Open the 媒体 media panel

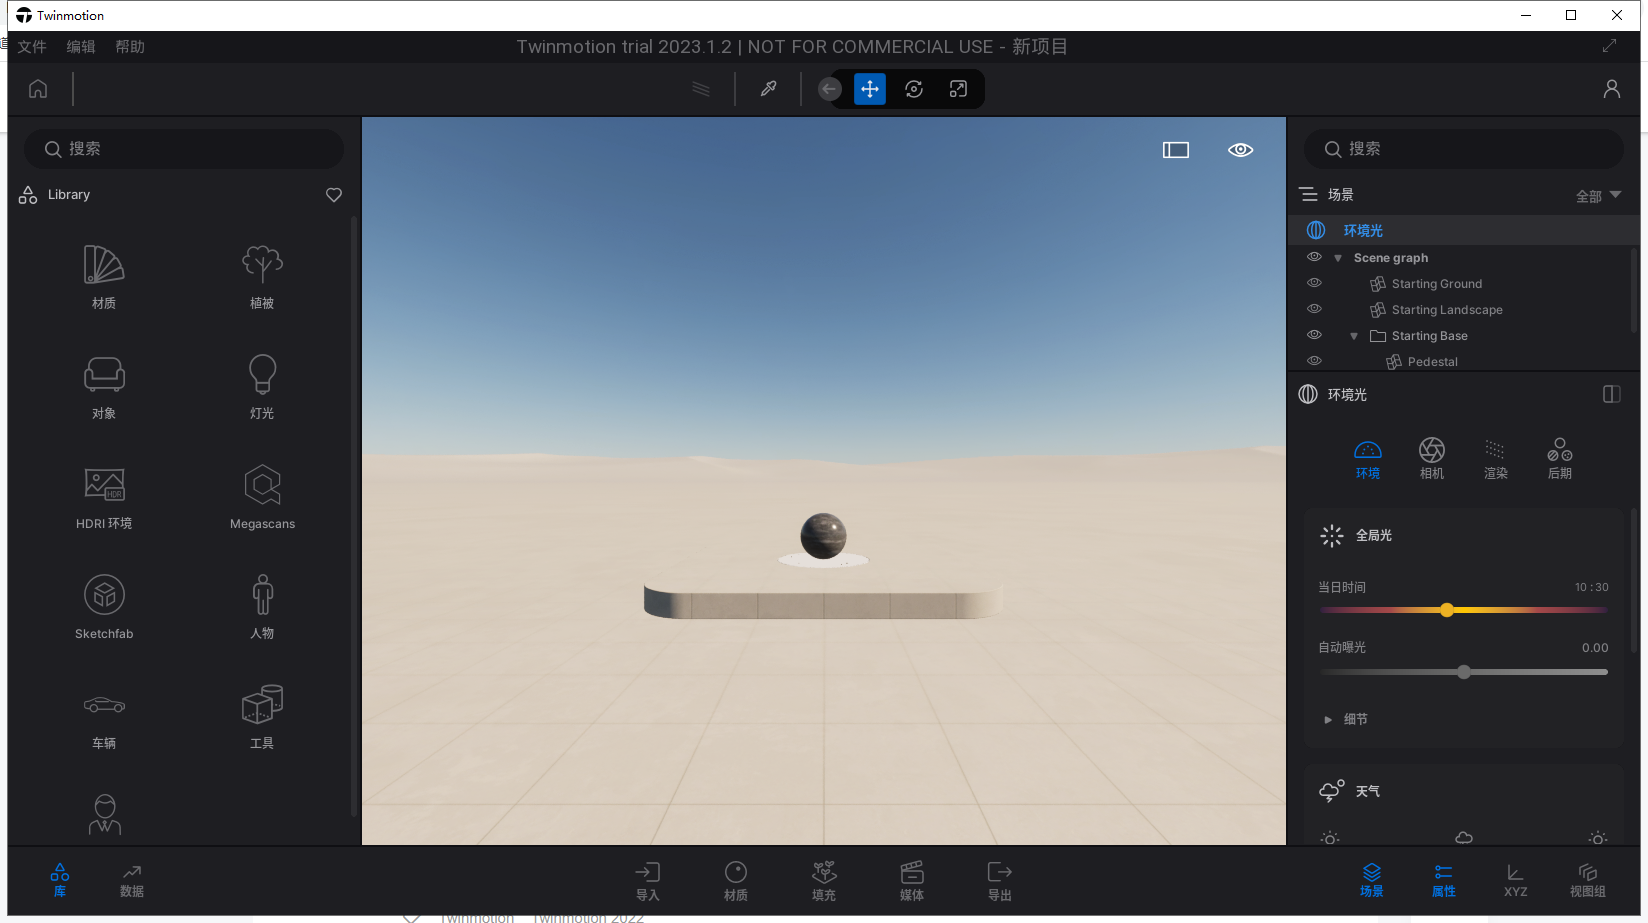[x=912, y=882]
